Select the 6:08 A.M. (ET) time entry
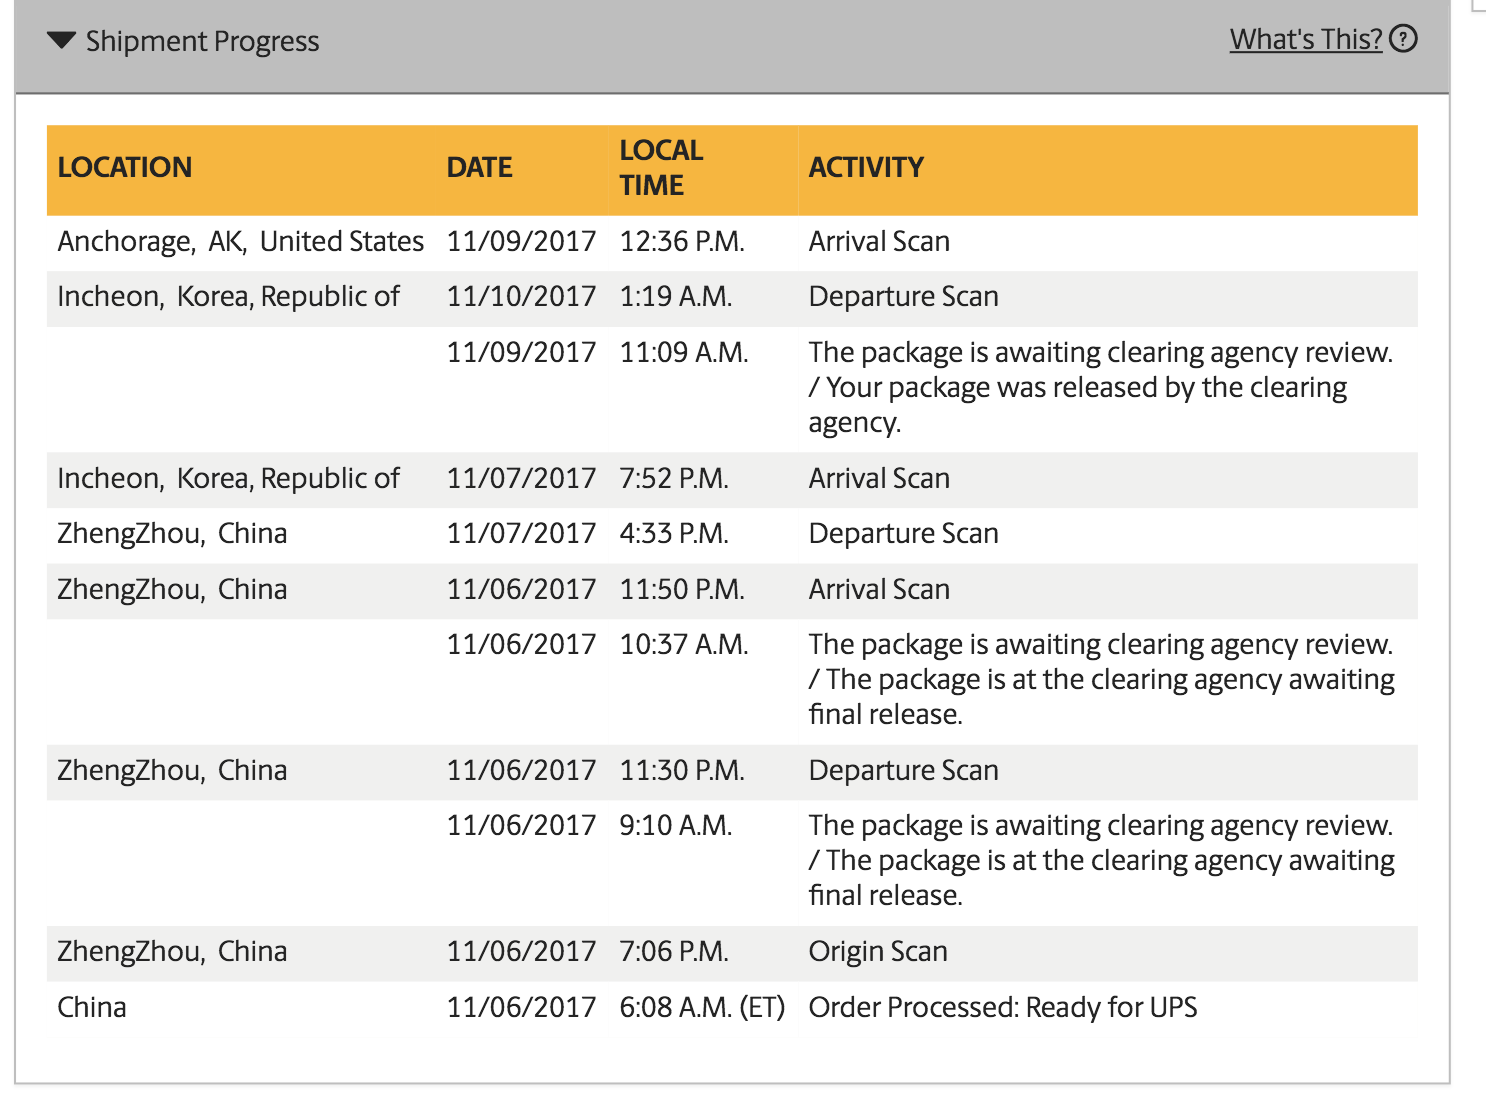This screenshot has width=1486, height=1104. (x=702, y=1007)
